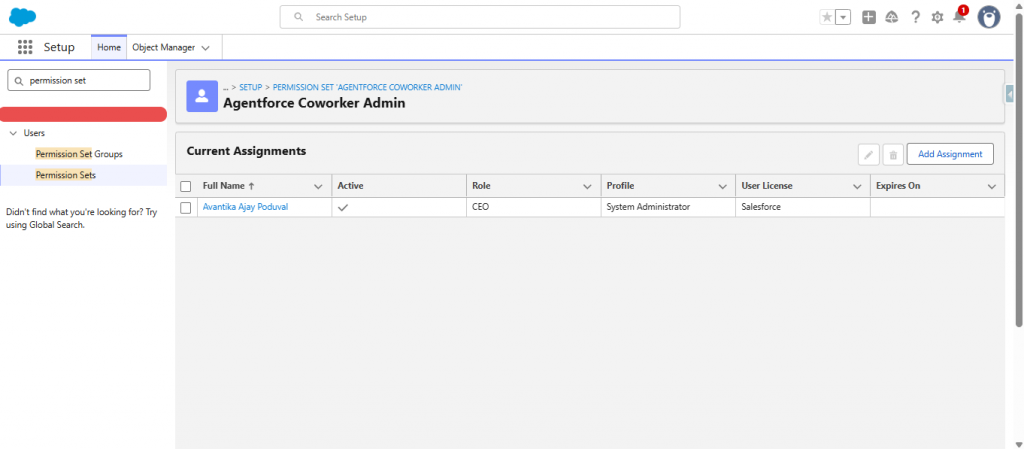Open the Help question mark icon

pos(916,18)
